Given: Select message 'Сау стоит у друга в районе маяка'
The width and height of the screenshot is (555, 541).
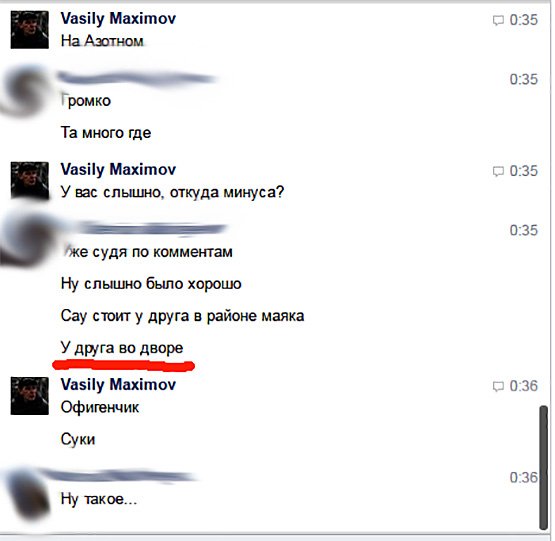Looking at the screenshot, I should pyautogui.click(x=182, y=316).
